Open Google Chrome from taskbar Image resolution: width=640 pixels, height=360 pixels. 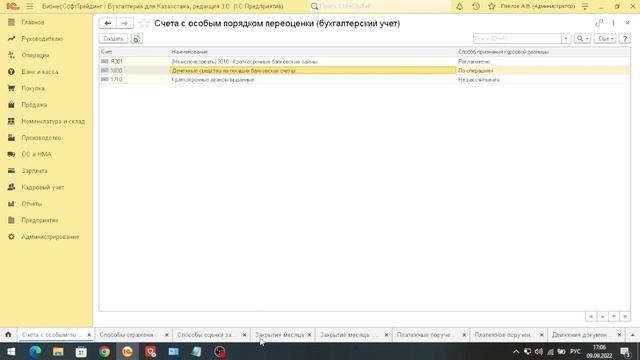tap(104, 351)
